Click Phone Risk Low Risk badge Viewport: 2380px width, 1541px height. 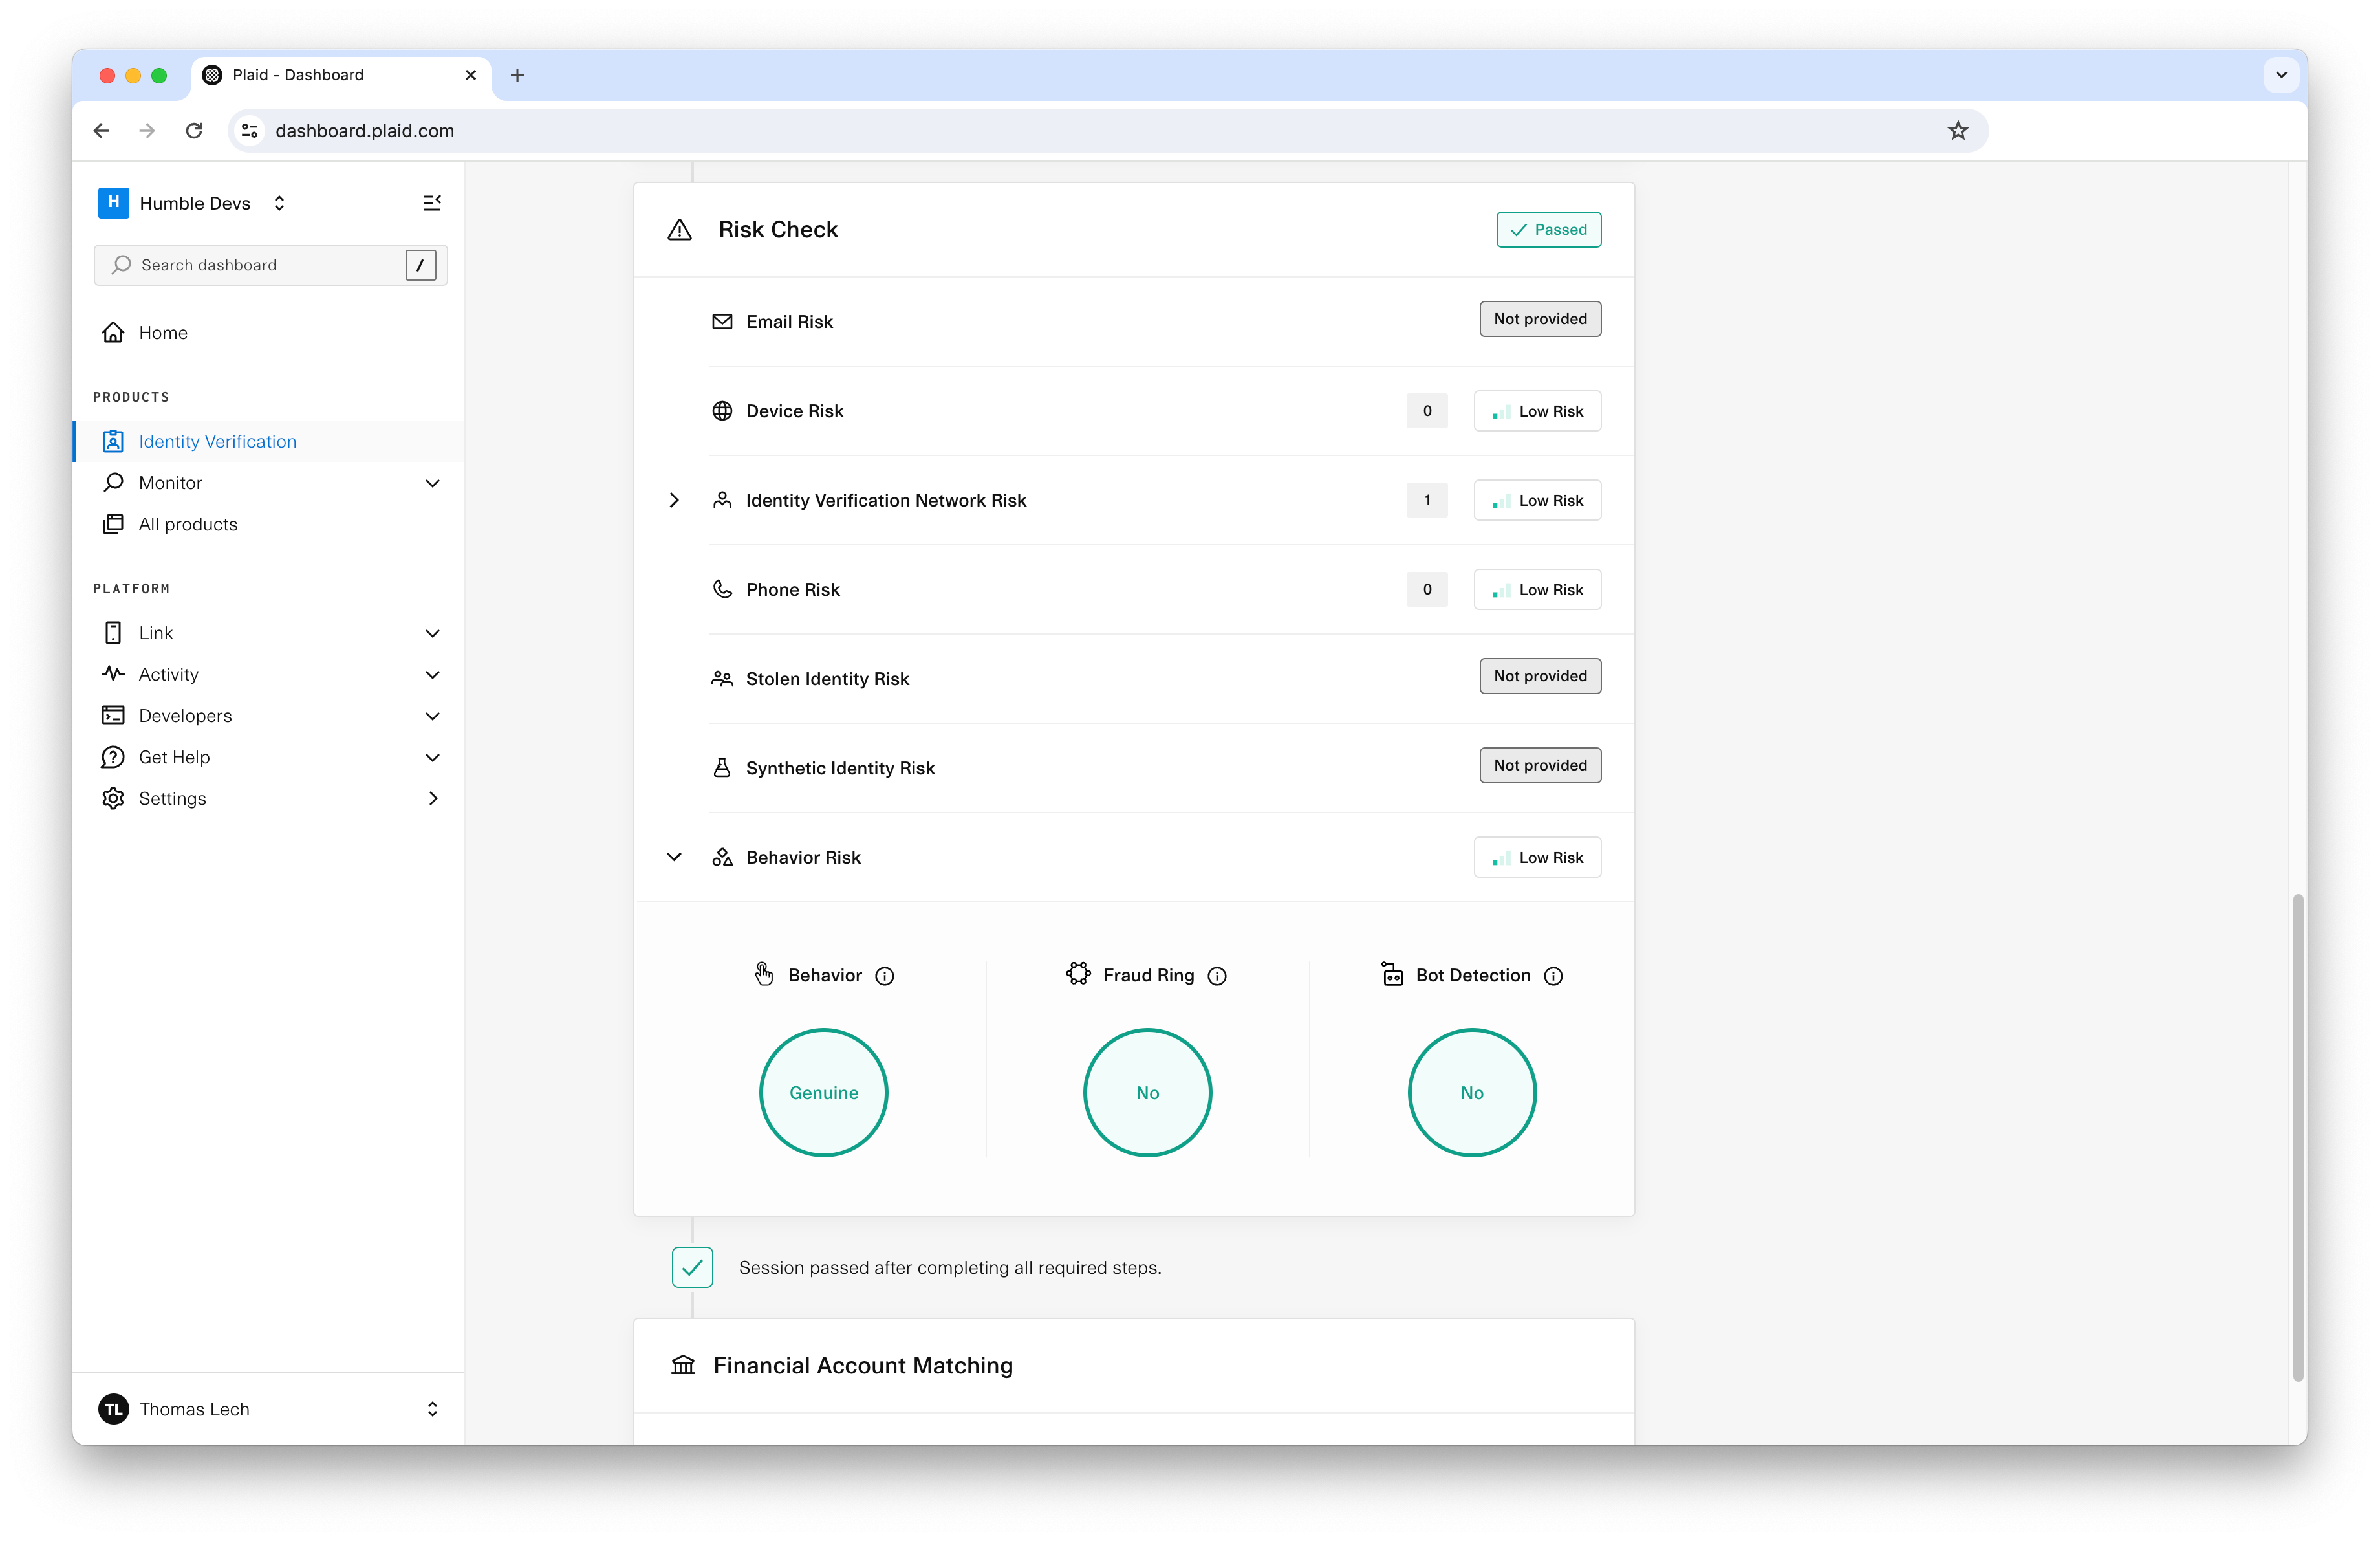tap(1537, 589)
